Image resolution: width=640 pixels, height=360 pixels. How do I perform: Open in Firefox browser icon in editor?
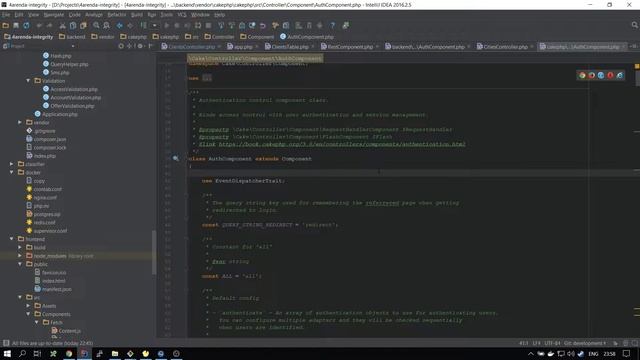tap(591, 75)
